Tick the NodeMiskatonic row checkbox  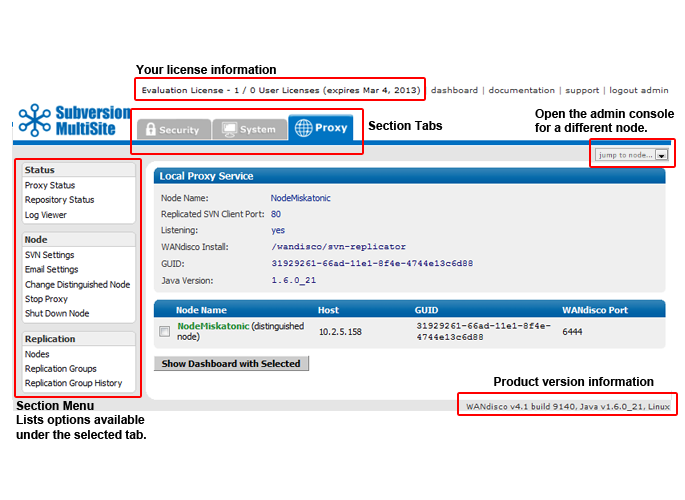(x=165, y=331)
